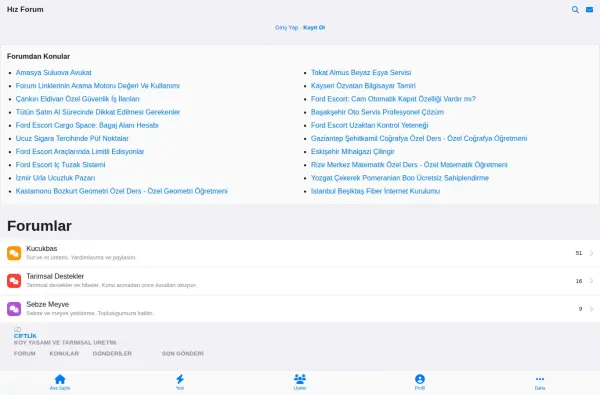Open Ucuz Sigara Tercihinde Püf Noktalar
Image resolution: width=600 pixels, height=395 pixels.
coord(72,139)
